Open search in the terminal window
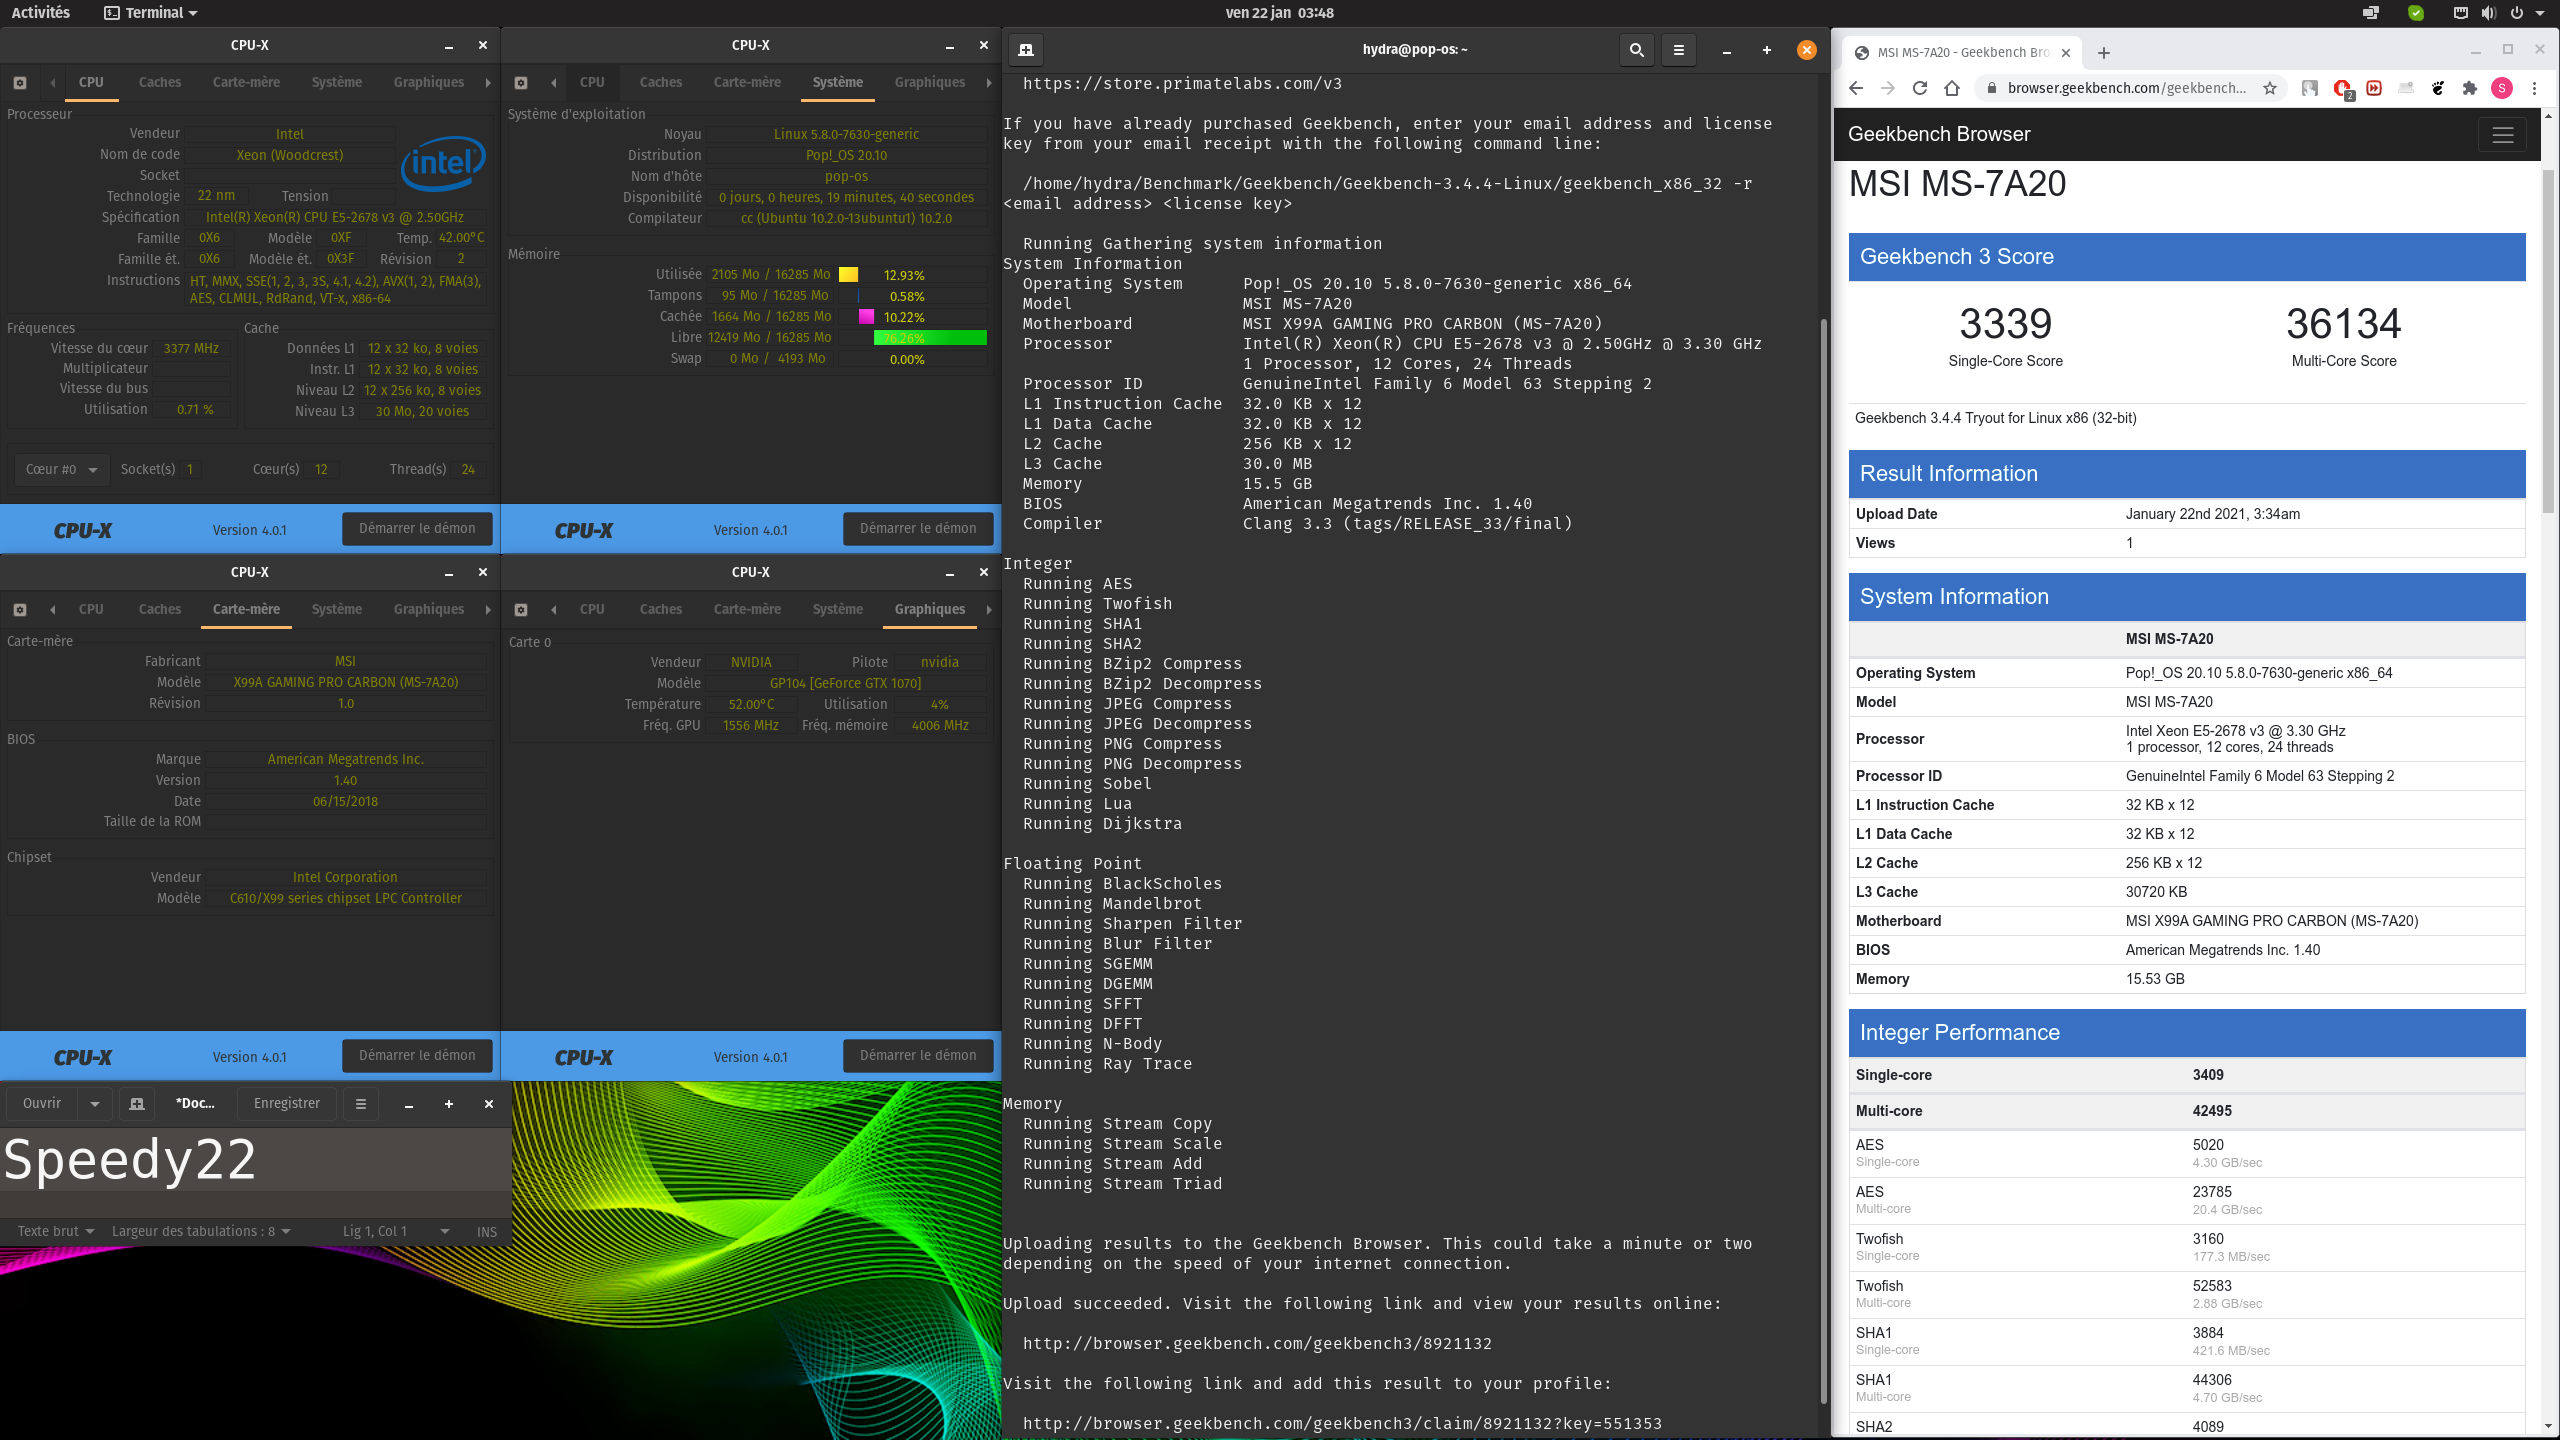This screenshot has height=1440, width=2560. (1636, 49)
